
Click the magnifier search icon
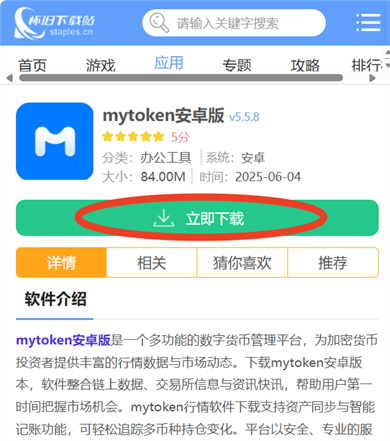159,23
